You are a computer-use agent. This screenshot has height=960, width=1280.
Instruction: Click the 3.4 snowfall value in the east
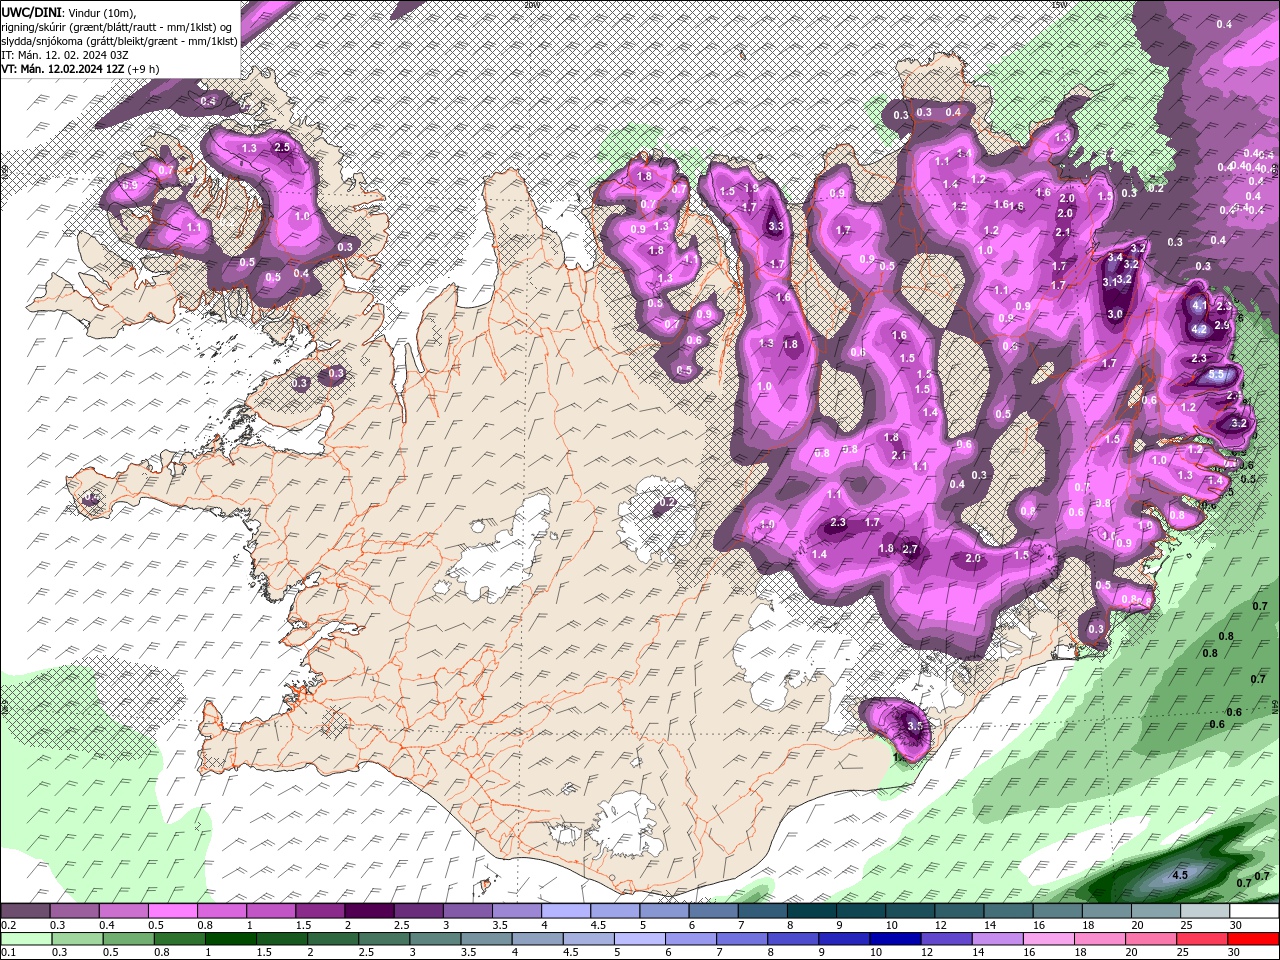click(1115, 257)
